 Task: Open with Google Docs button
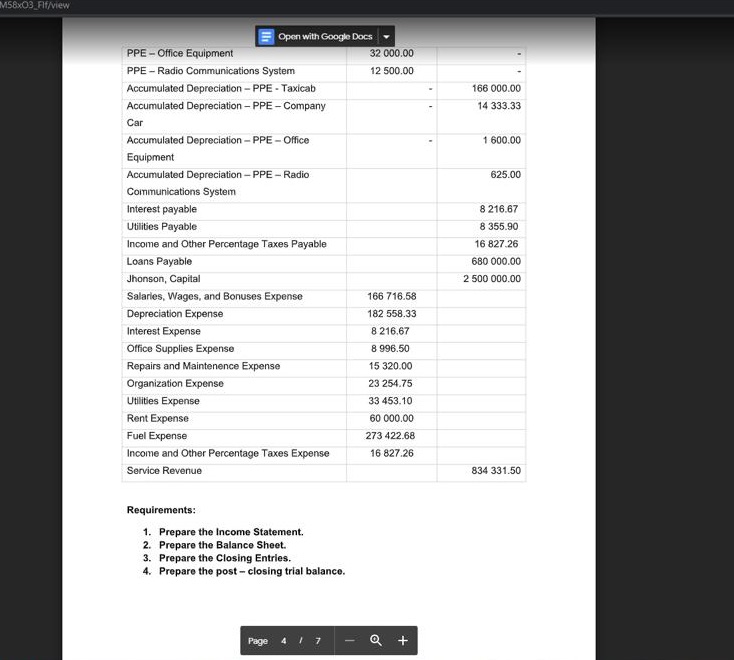pos(316,37)
